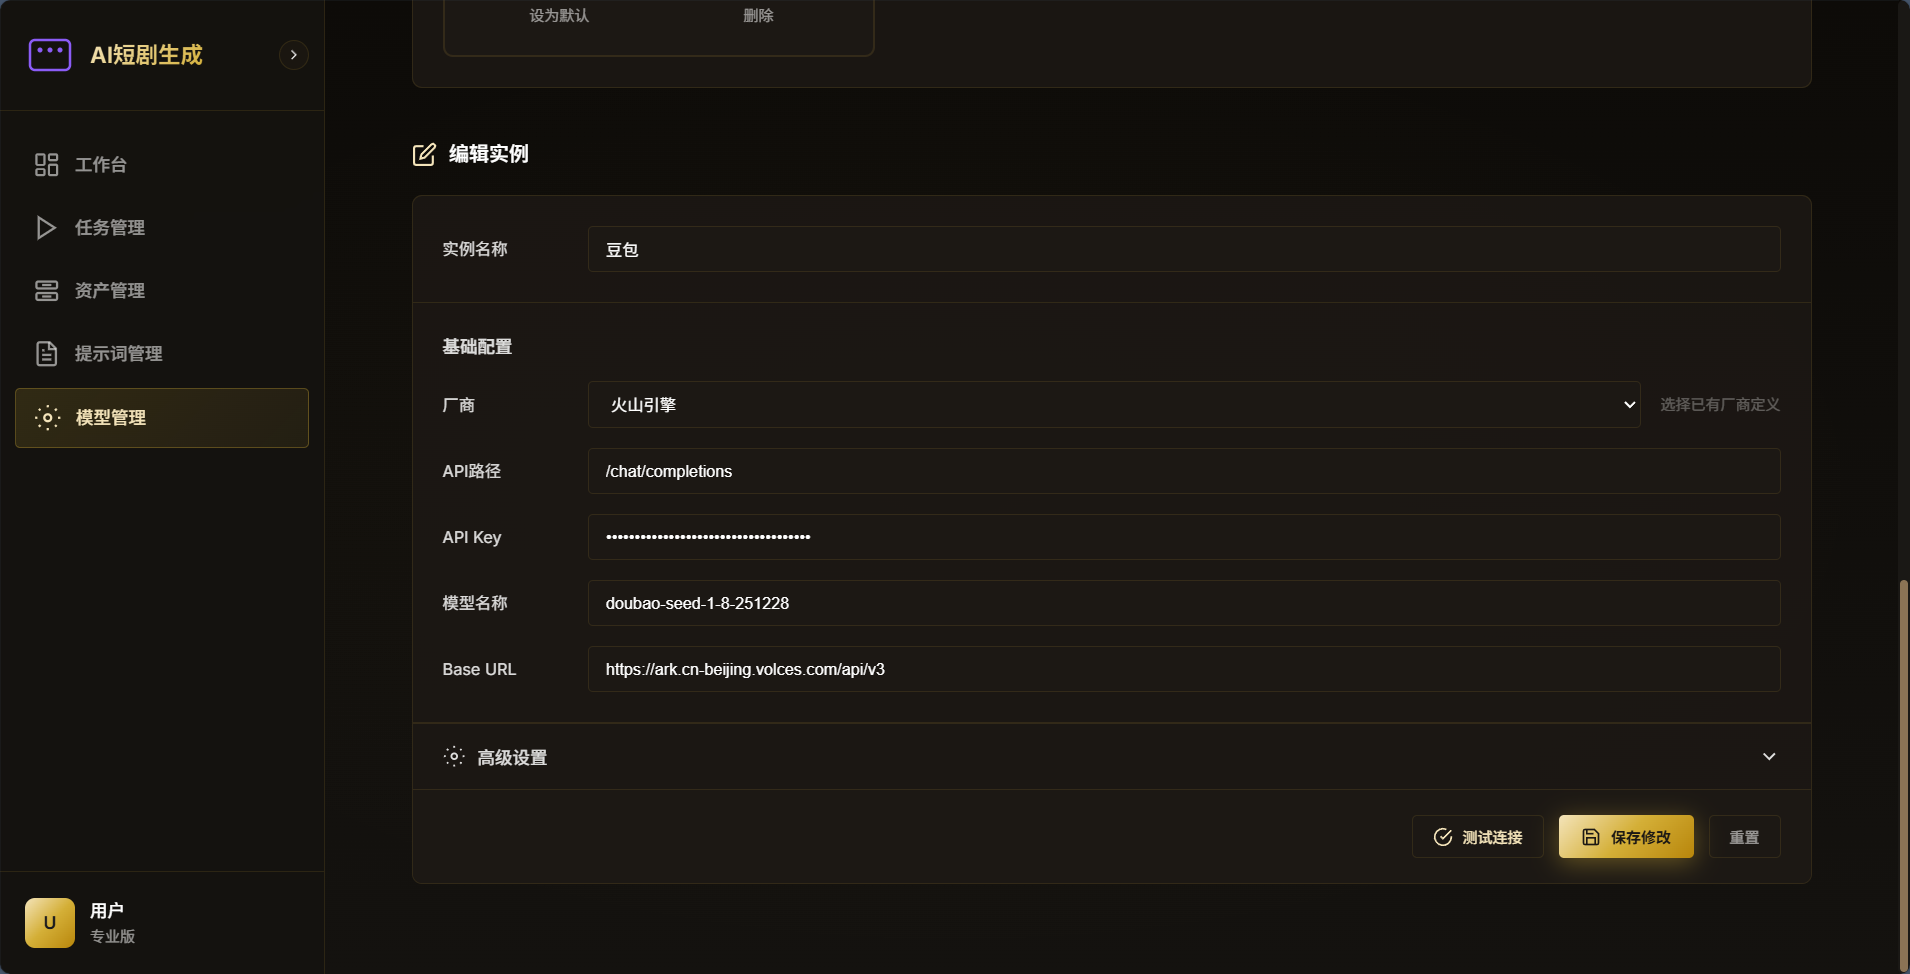Select 模型管理 in the sidebar menu
The image size is (1910, 974).
tap(162, 418)
